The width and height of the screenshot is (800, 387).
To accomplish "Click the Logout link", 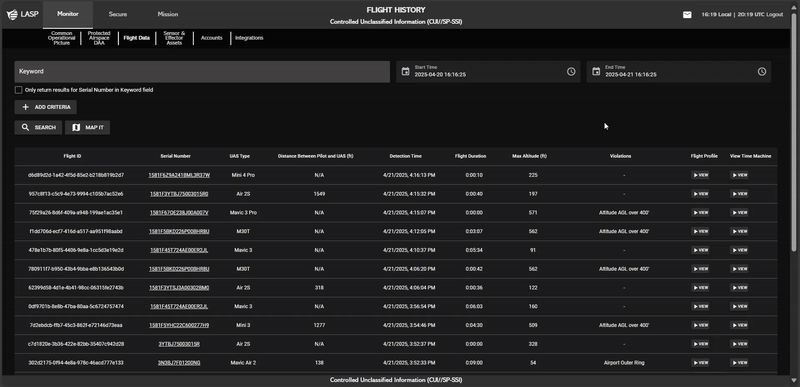I will pyautogui.click(x=774, y=15).
